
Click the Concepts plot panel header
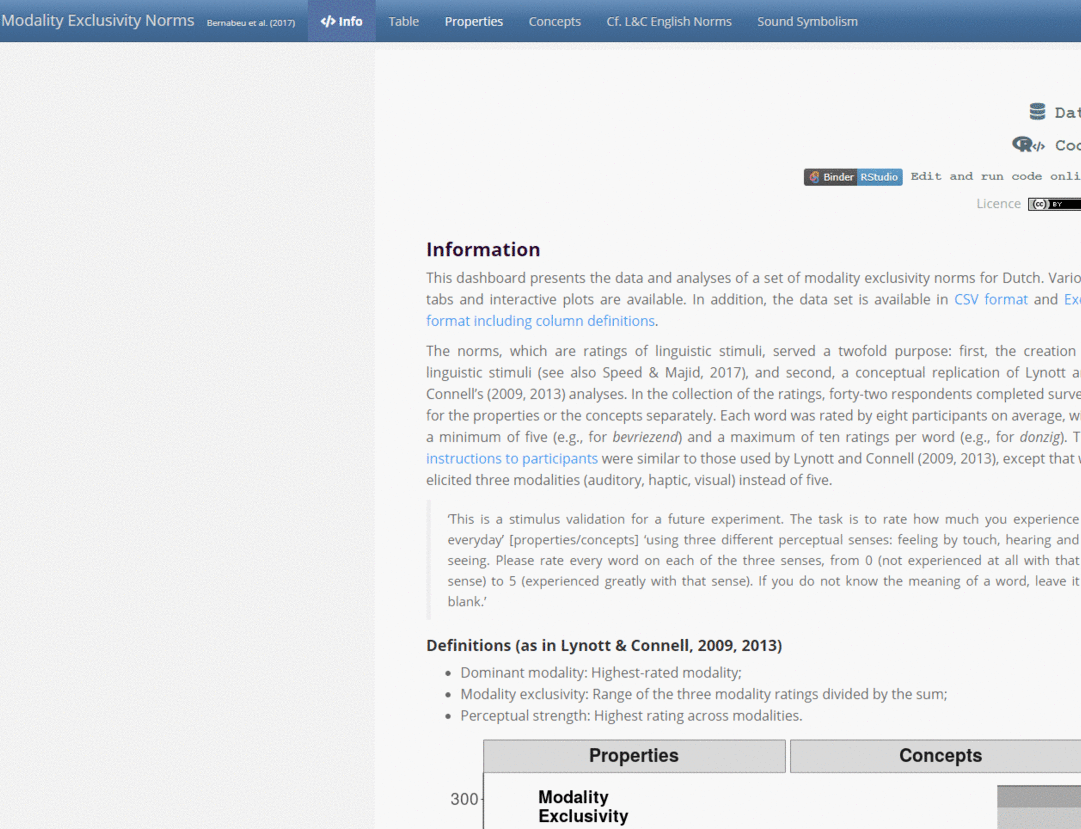coord(936,756)
